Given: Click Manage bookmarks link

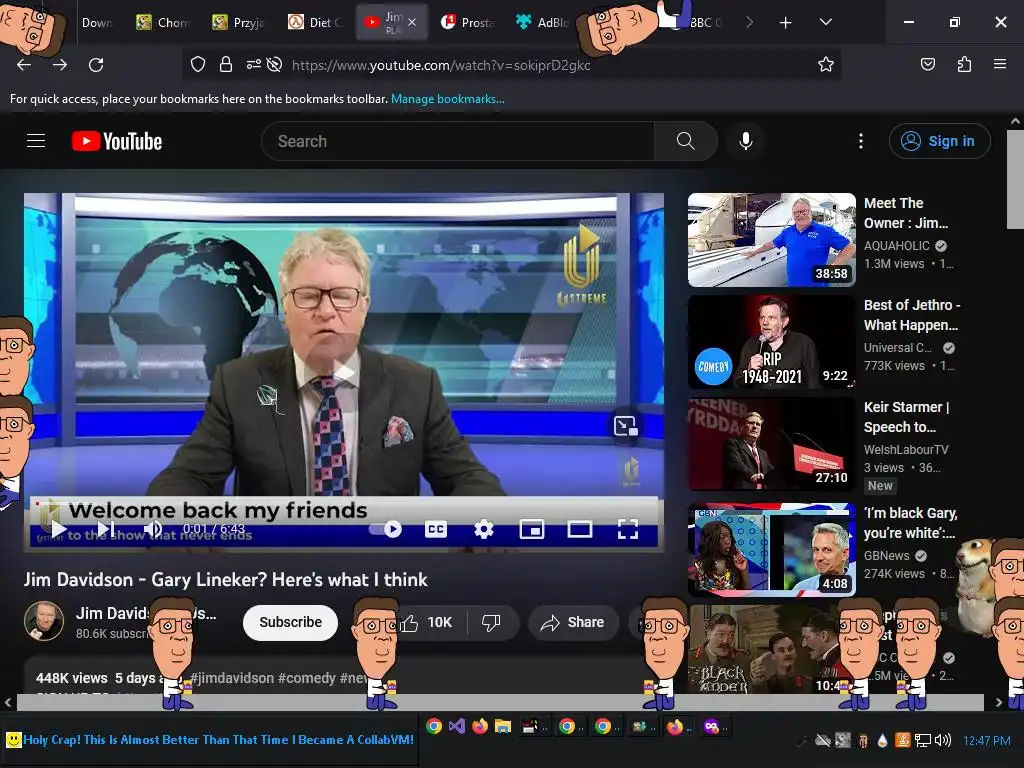Looking at the screenshot, I should click(x=447, y=99).
